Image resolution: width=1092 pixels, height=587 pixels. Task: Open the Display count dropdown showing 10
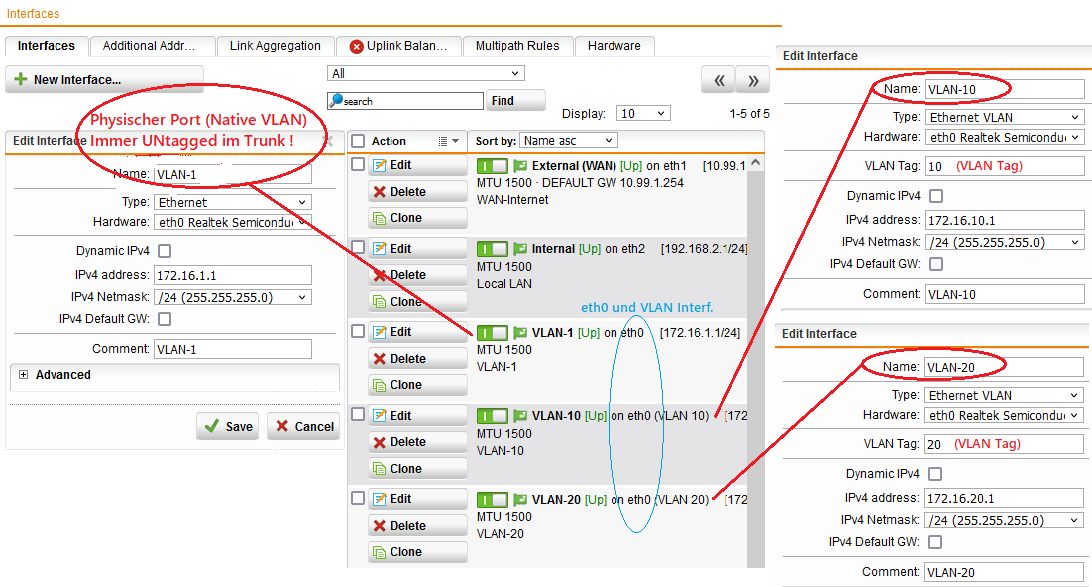(x=644, y=114)
